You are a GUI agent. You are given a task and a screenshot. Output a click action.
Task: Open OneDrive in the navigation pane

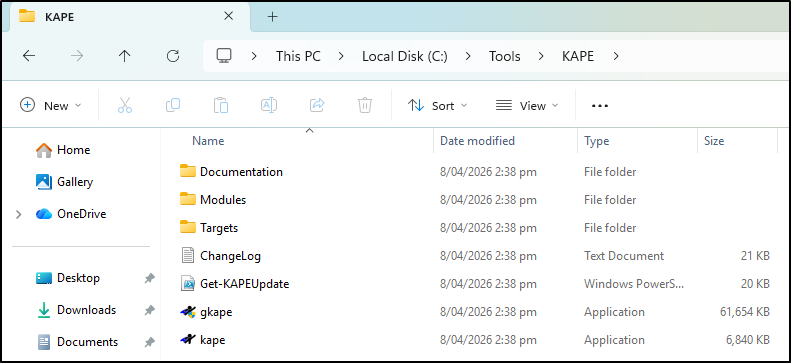click(x=71, y=214)
